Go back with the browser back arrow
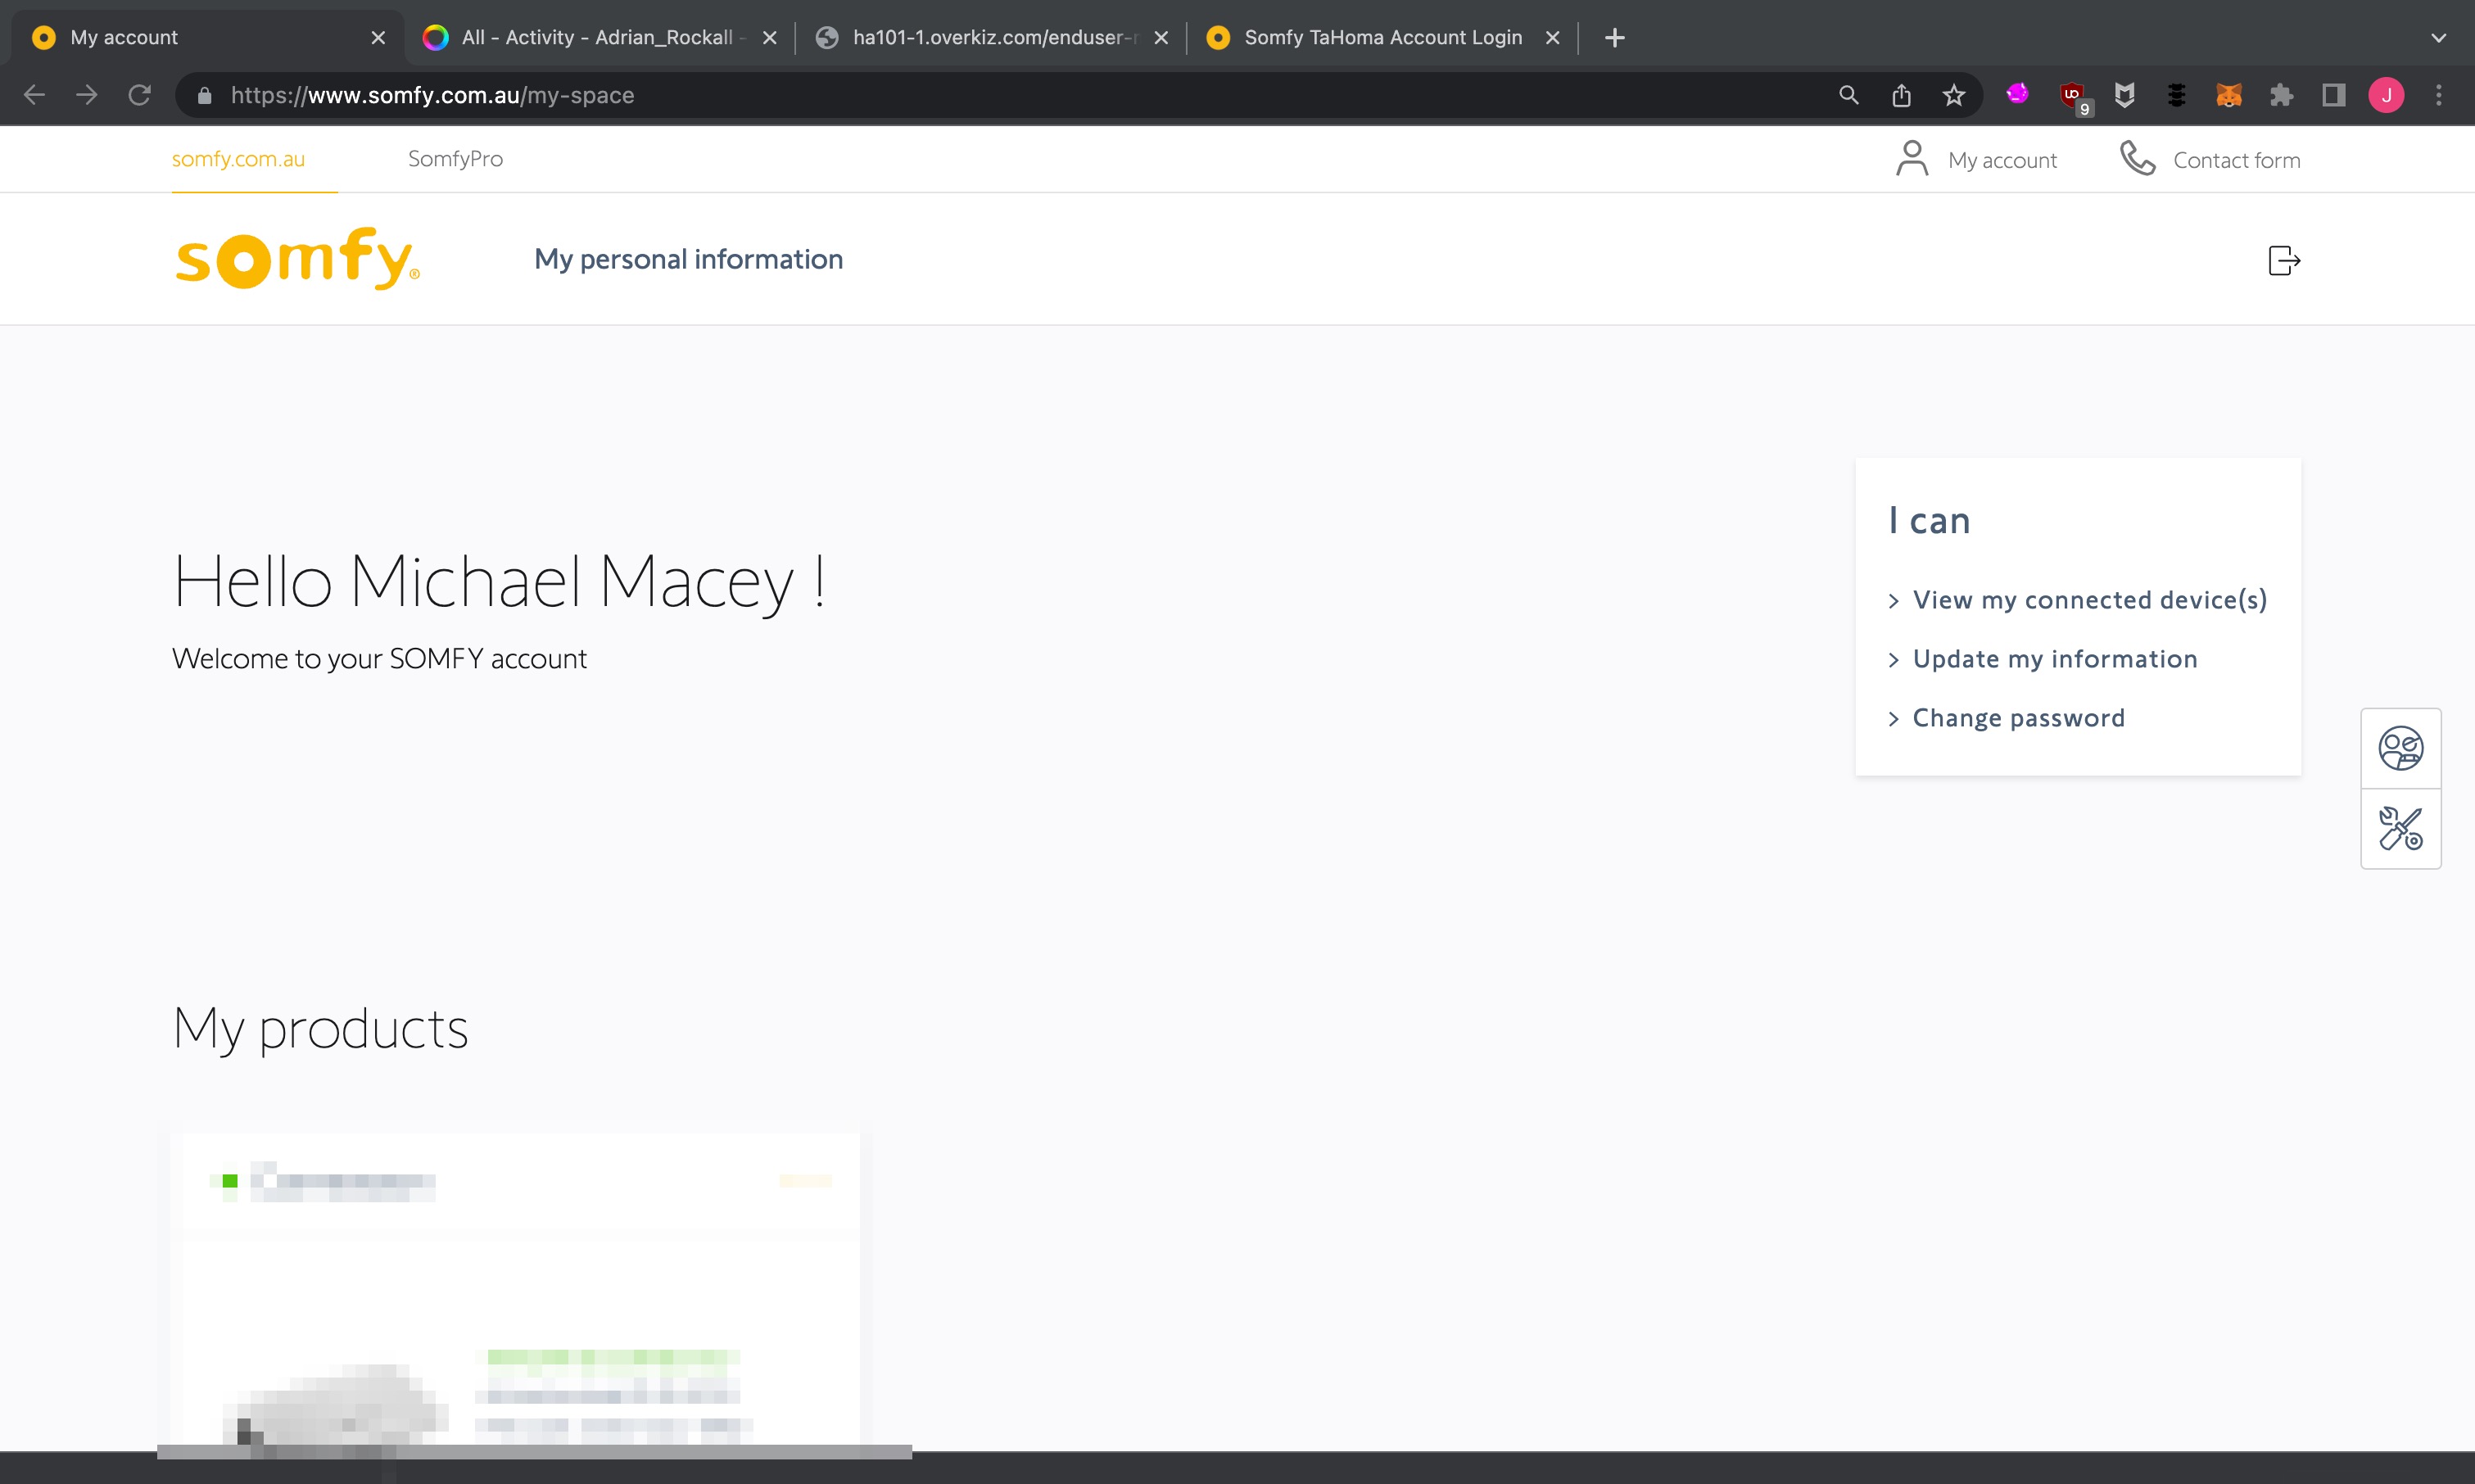The height and width of the screenshot is (1484, 2475). [34, 95]
